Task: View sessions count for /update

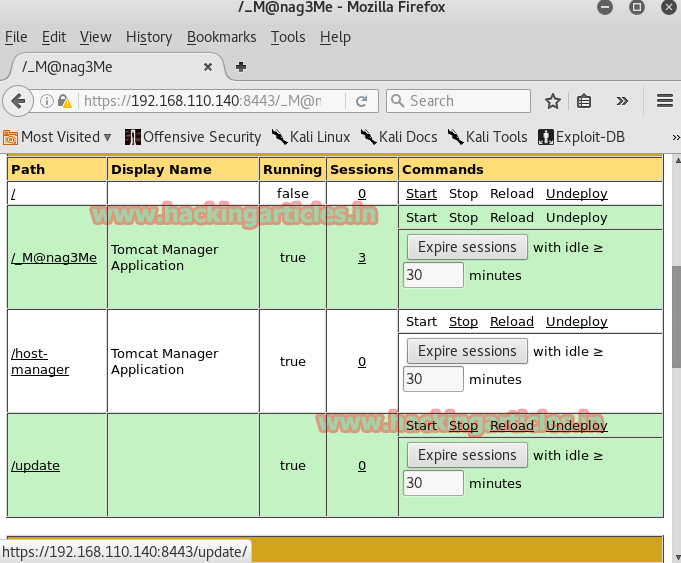Action: pyautogui.click(x=362, y=466)
